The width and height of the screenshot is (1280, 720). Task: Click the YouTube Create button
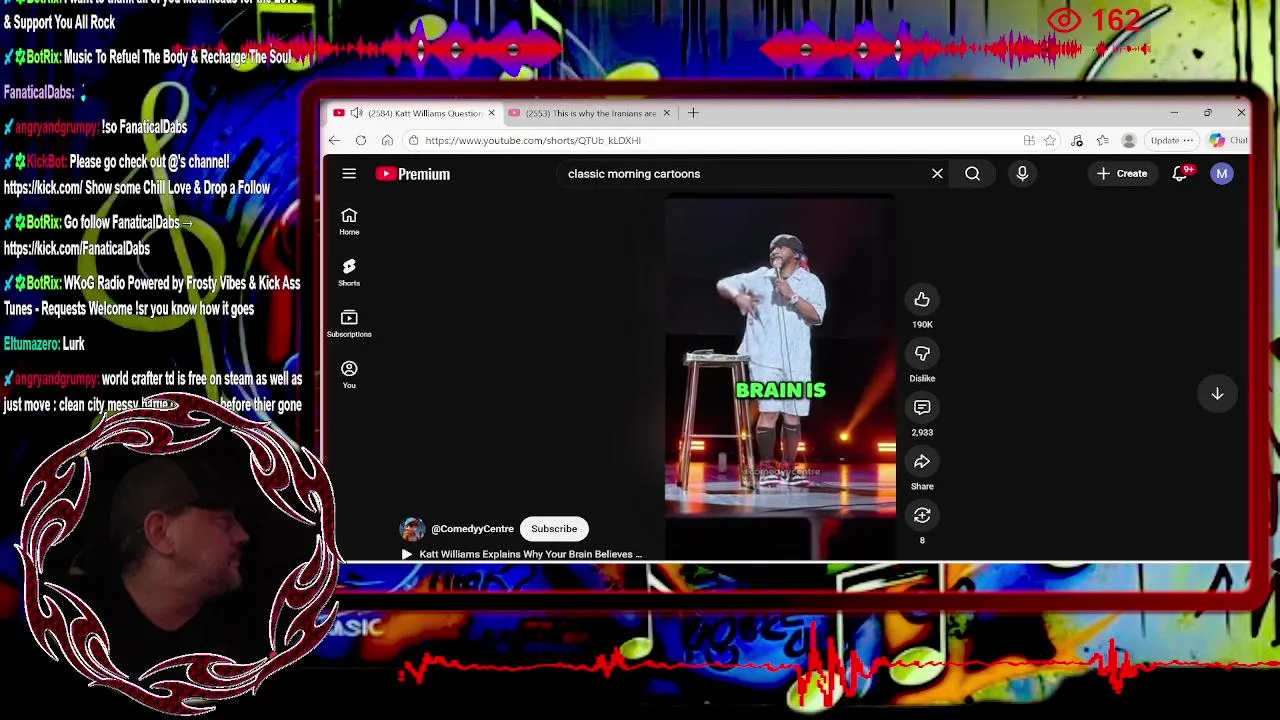[x=1122, y=174]
